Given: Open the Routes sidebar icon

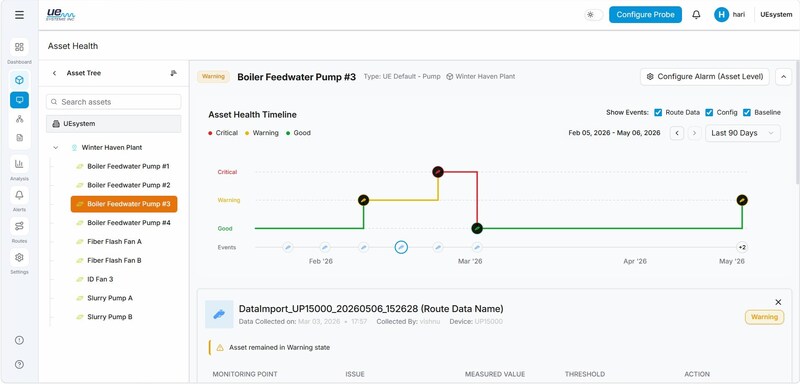Looking at the screenshot, I should (x=19, y=226).
